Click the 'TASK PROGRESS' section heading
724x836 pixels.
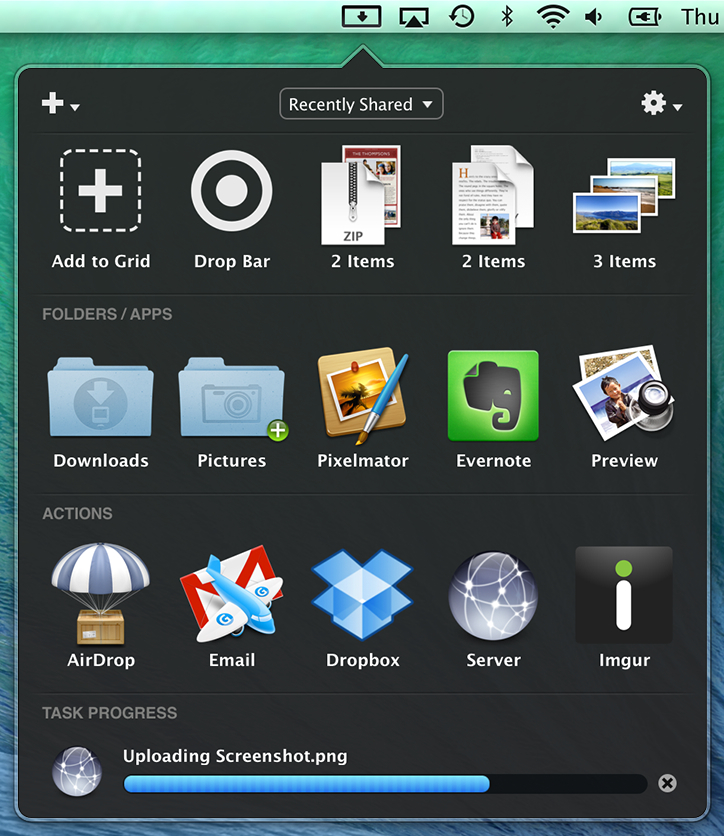109,713
